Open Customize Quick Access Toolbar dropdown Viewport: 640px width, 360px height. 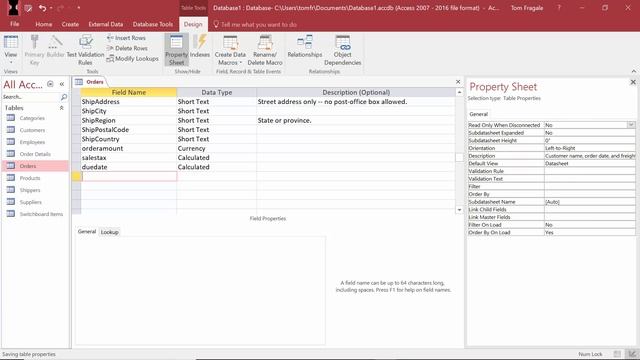point(79,8)
